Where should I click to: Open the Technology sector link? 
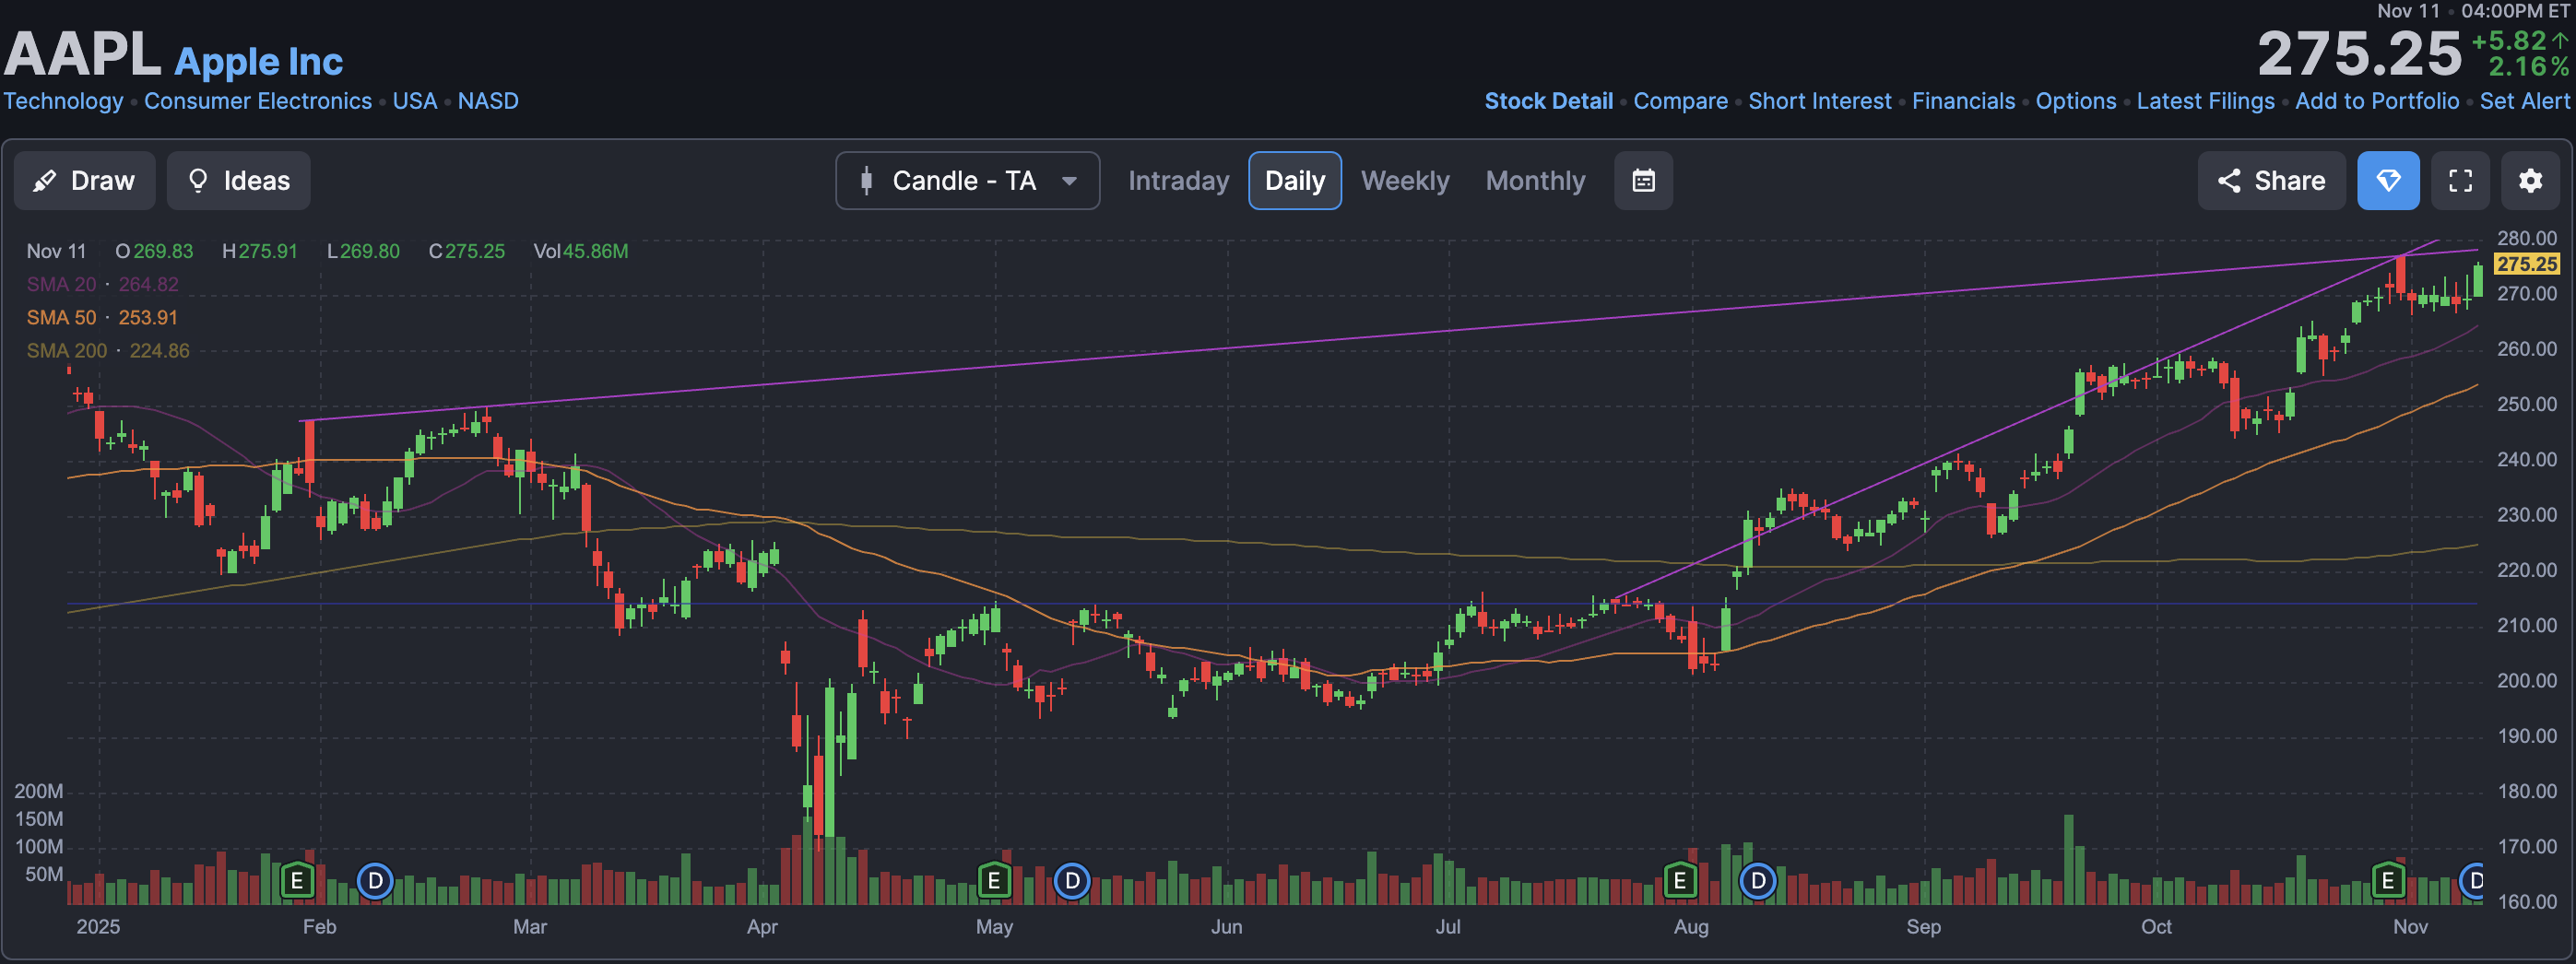(x=63, y=101)
